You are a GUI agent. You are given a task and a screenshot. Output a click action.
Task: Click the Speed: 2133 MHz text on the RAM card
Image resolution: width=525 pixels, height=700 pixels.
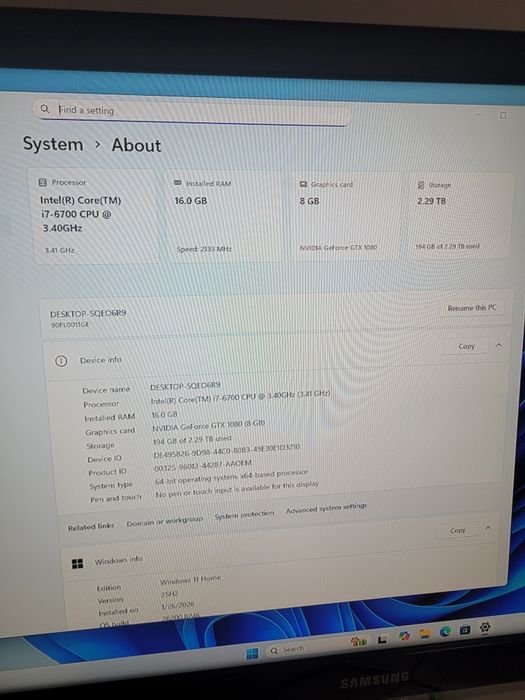[x=204, y=249]
